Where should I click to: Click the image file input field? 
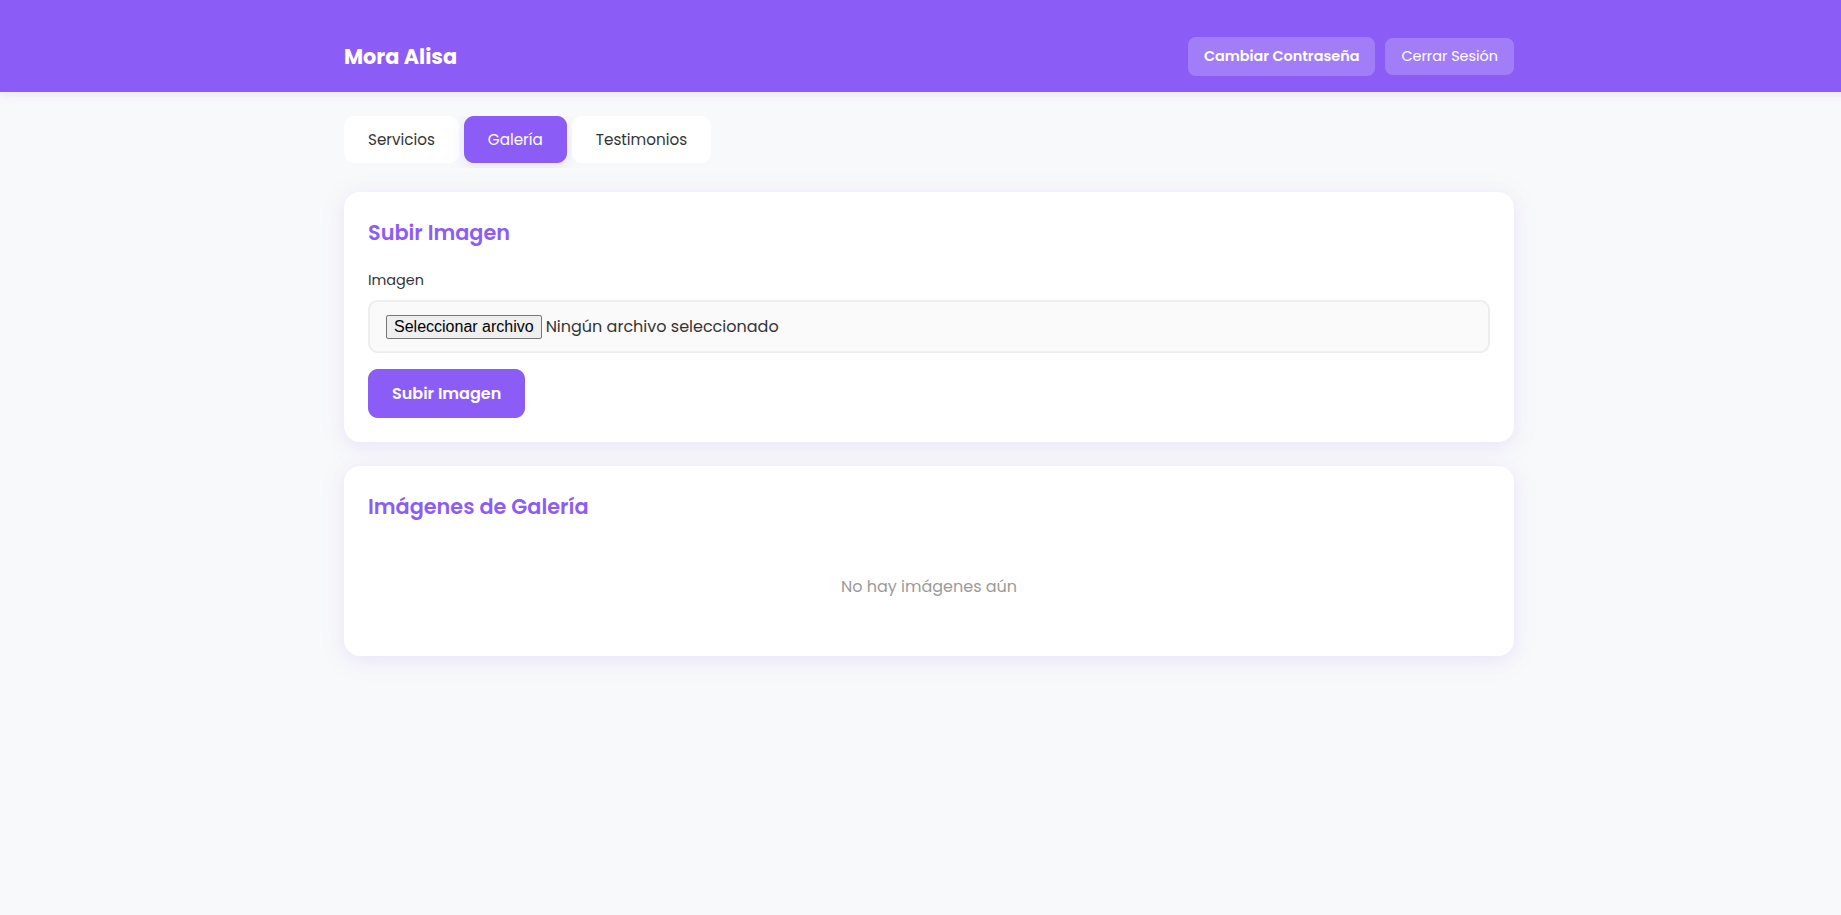[x=929, y=327]
